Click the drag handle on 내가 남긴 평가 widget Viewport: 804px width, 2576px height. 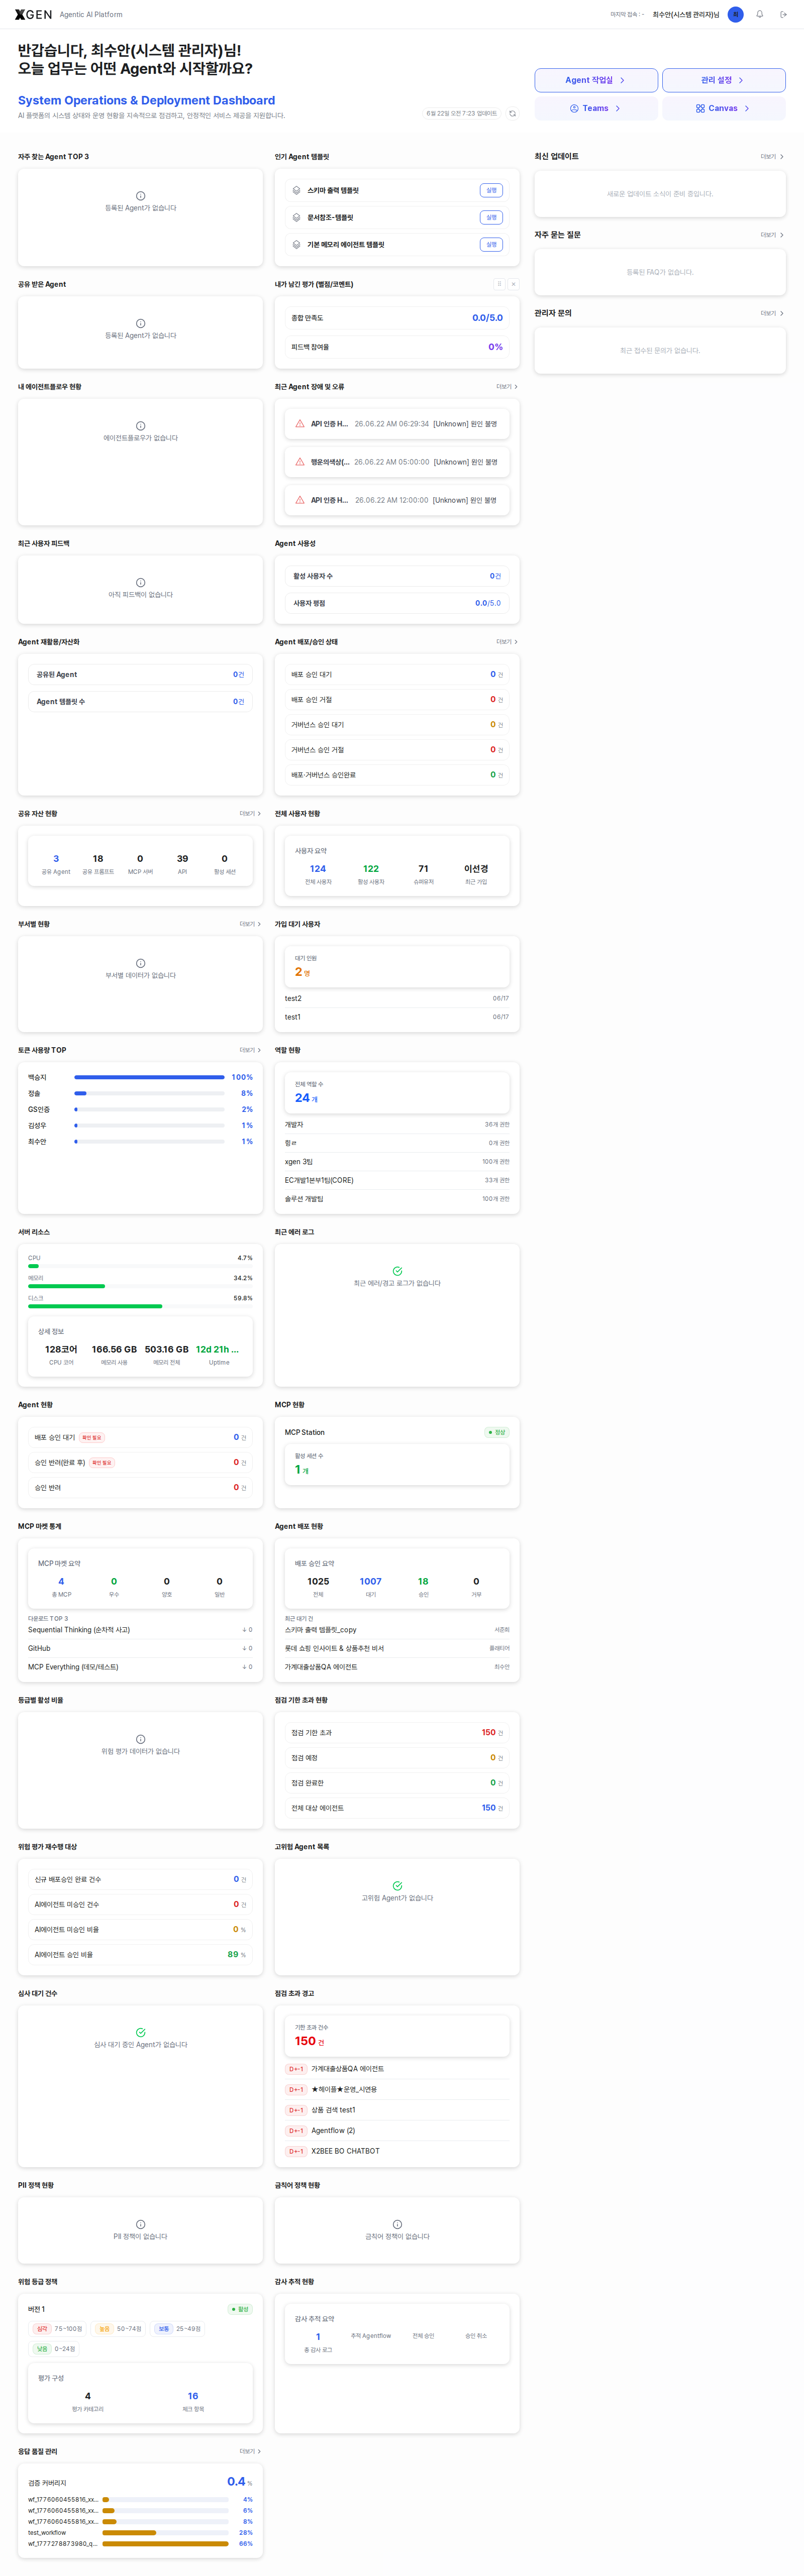499,284
